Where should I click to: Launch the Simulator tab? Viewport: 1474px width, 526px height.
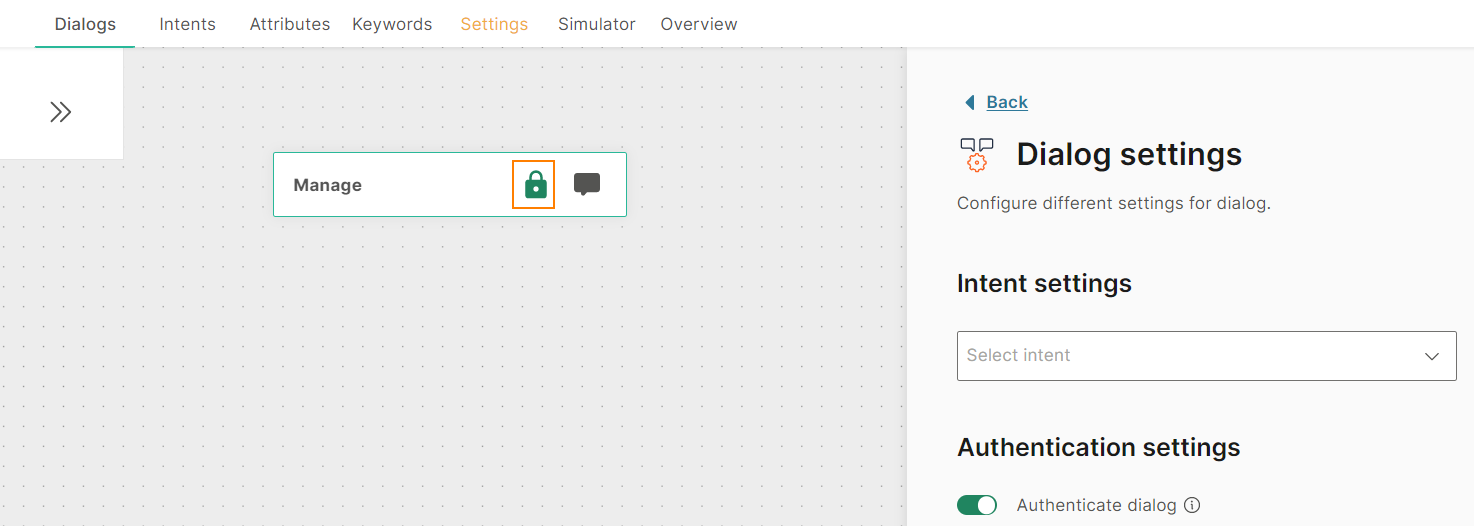point(597,24)
